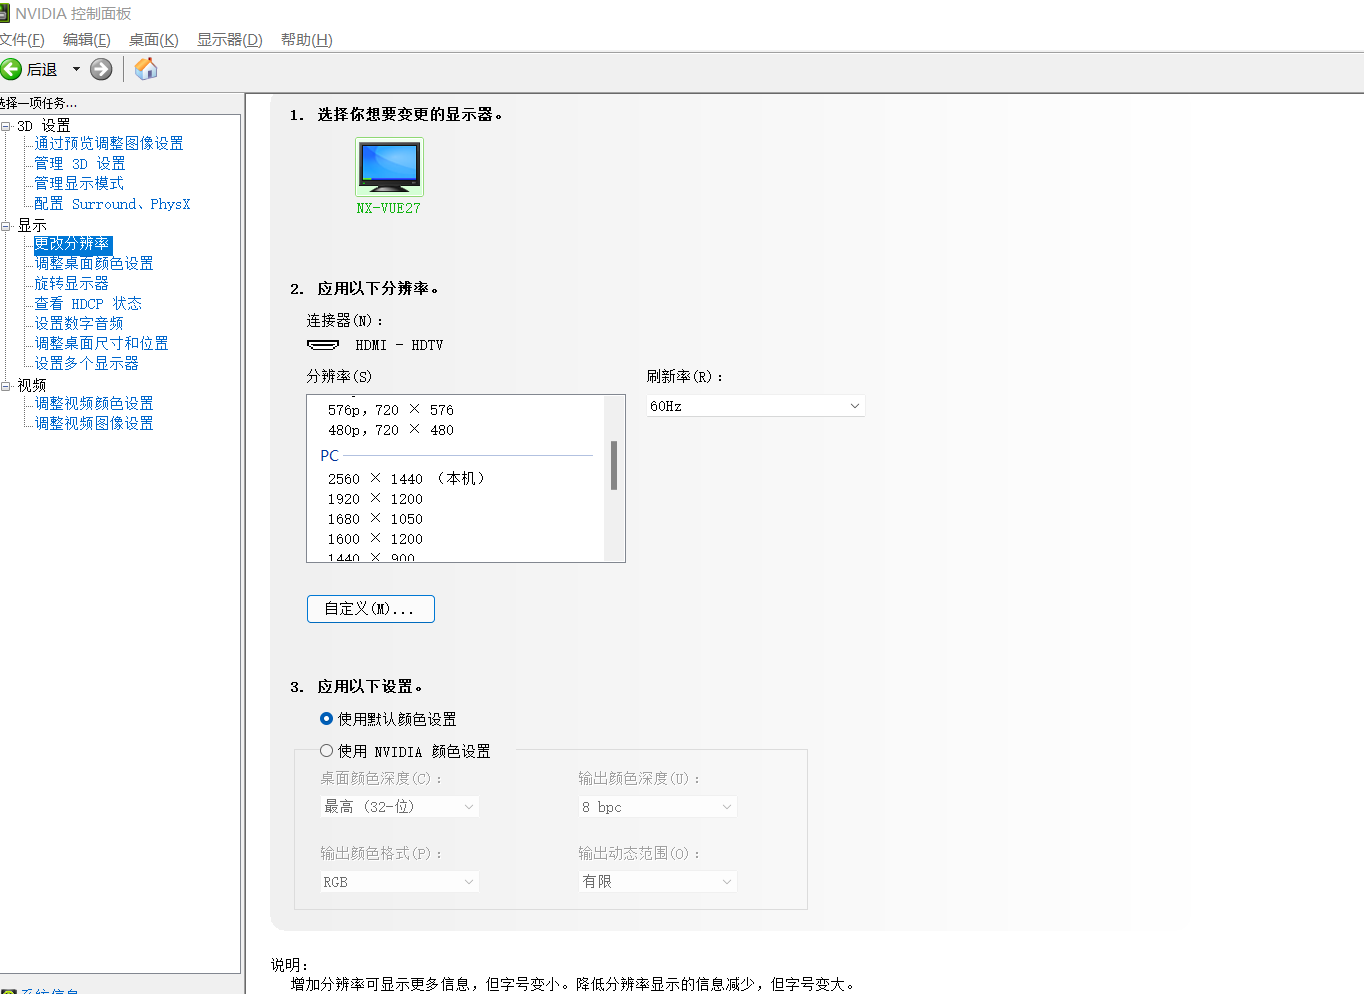Open 配置 Surround、PhysX

click(x=112, y=204)
